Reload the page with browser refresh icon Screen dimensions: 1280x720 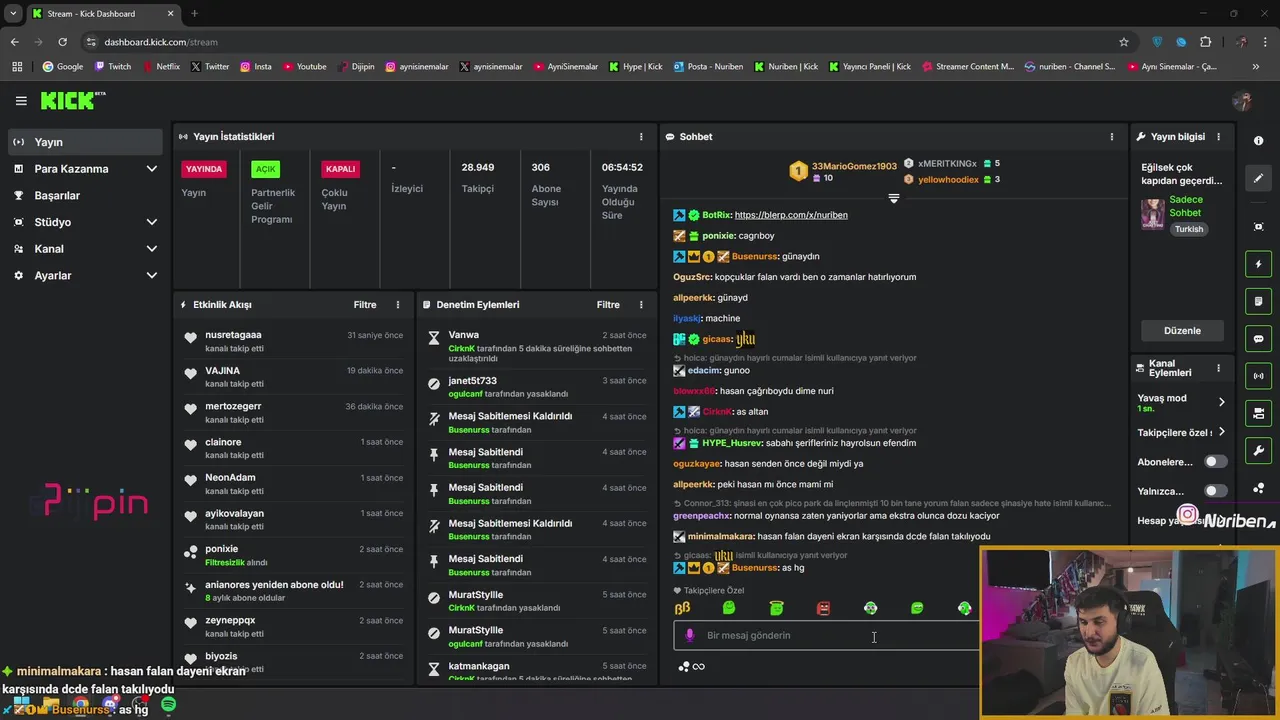(x=62, y=42)
